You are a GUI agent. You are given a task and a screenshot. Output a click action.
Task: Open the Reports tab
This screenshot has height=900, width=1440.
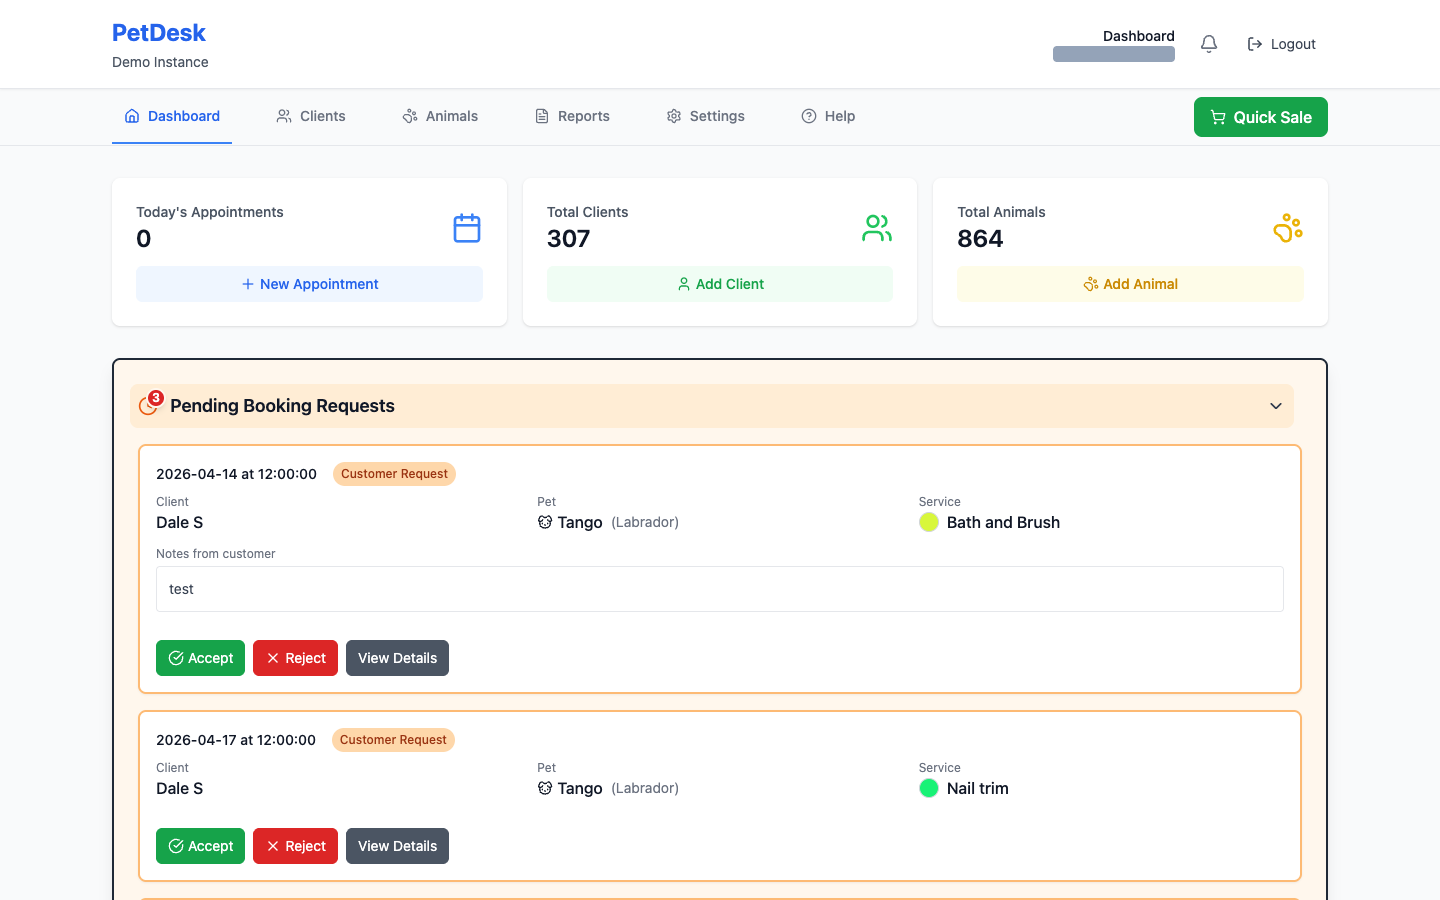tap(572, 116)
